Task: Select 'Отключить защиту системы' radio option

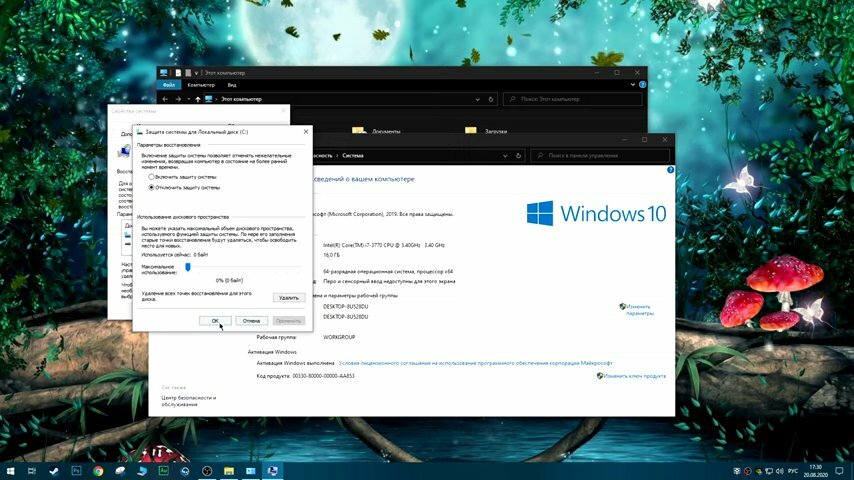Action: 184,187
